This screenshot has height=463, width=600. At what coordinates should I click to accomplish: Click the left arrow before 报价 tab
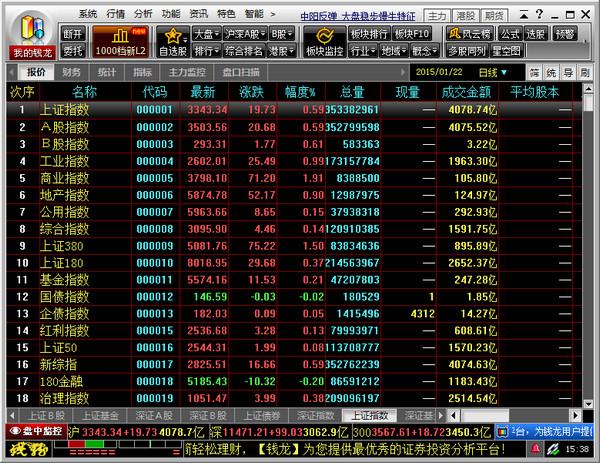click(12, 72)
